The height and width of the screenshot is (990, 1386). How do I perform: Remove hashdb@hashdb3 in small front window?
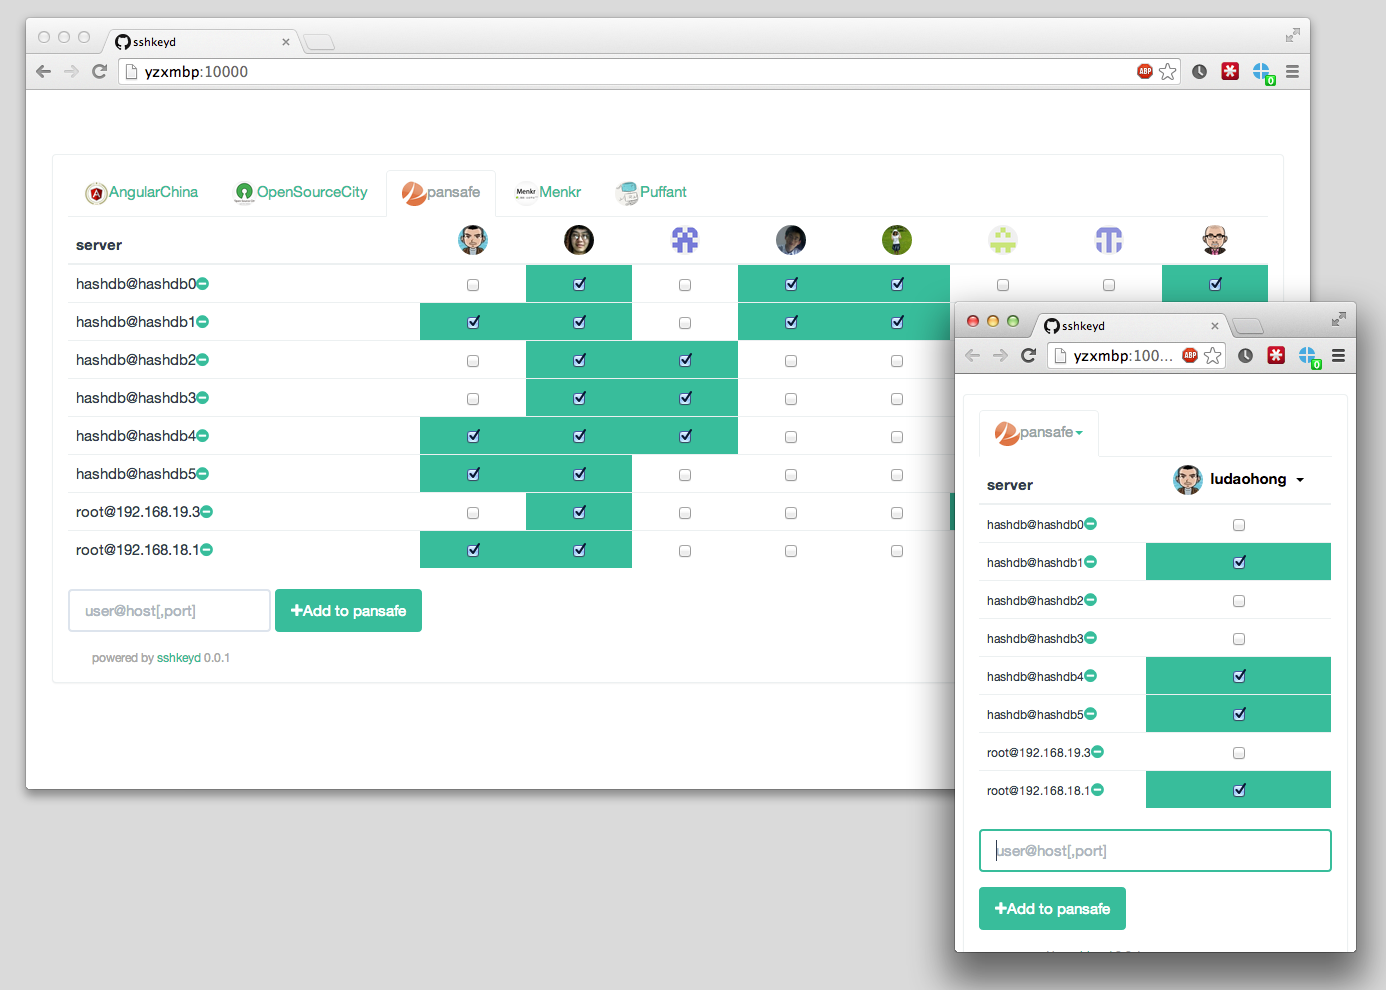coord(1091,638)
